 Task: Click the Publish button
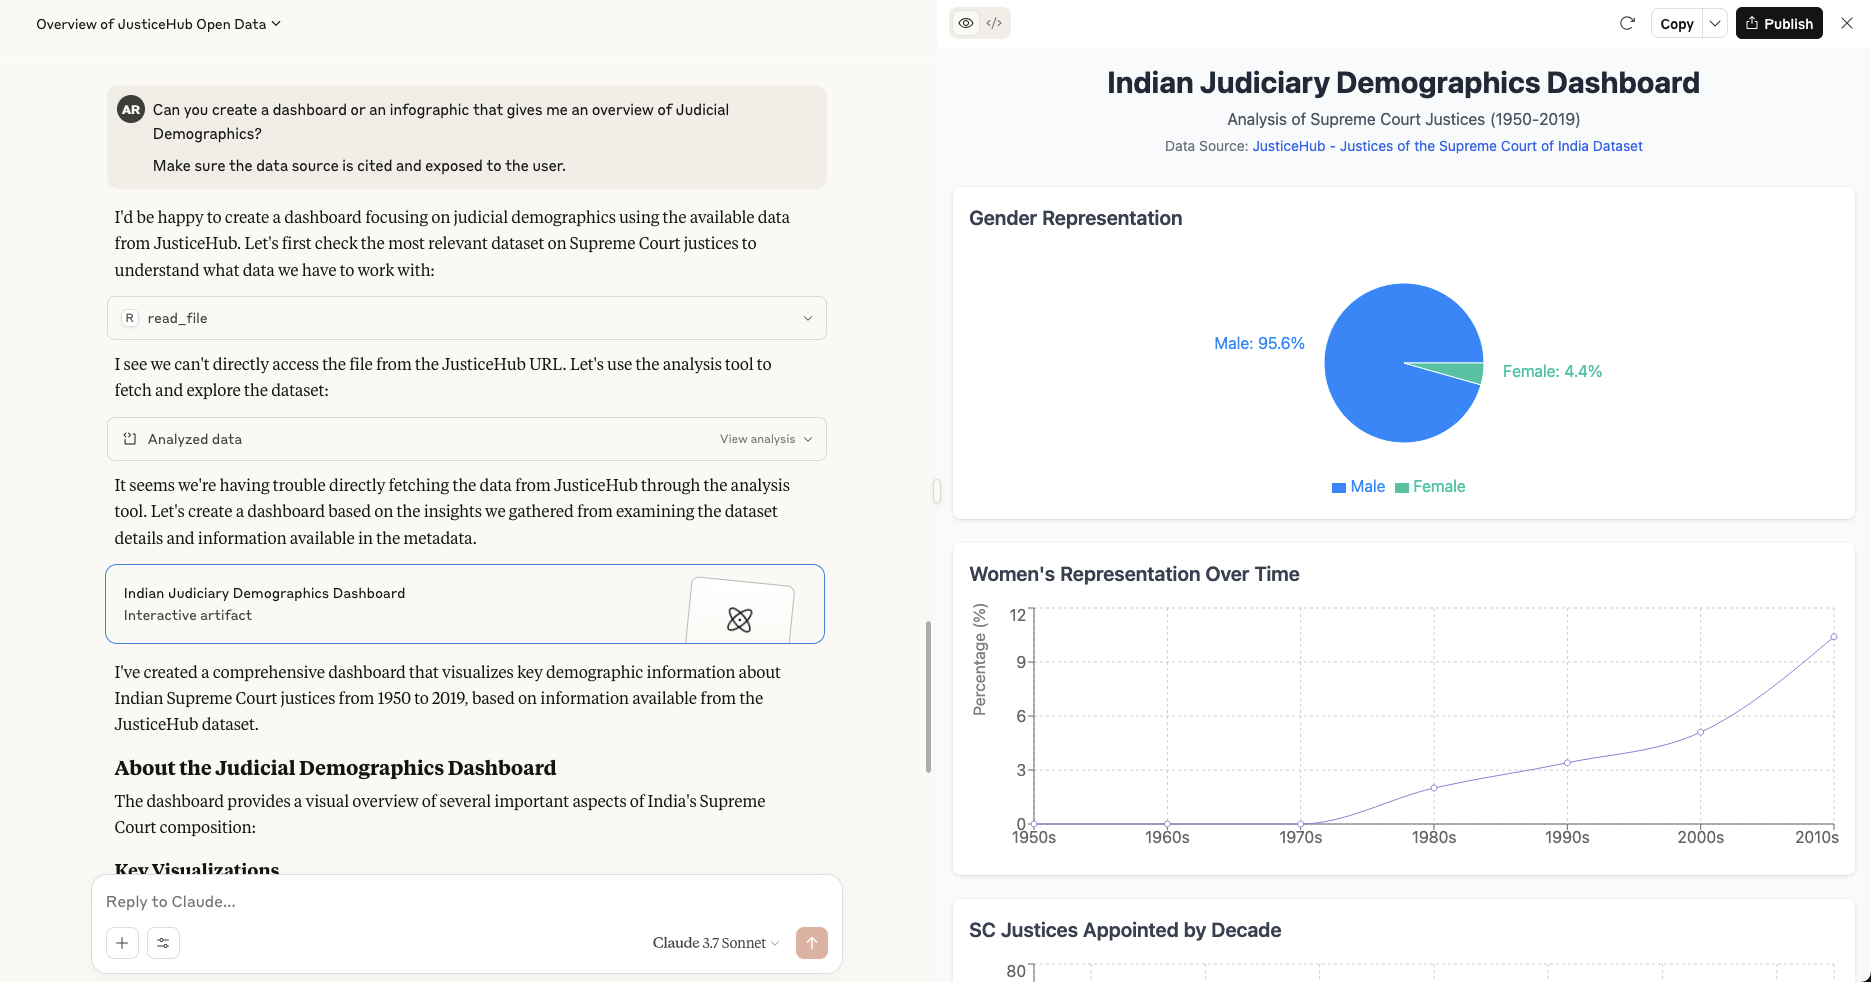tap(1778, 23)
